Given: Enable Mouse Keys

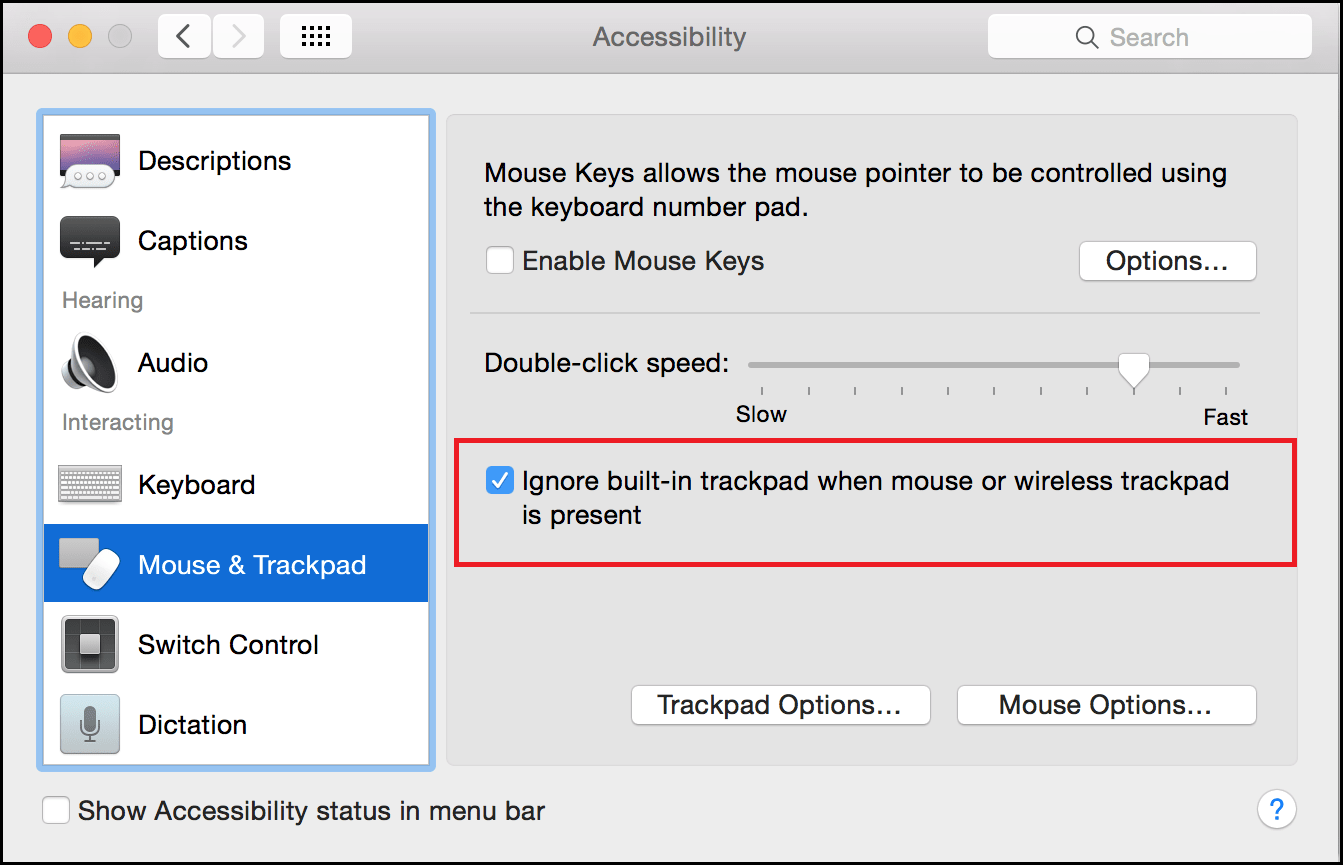Looking at the screenshot, I should (499, 260).
